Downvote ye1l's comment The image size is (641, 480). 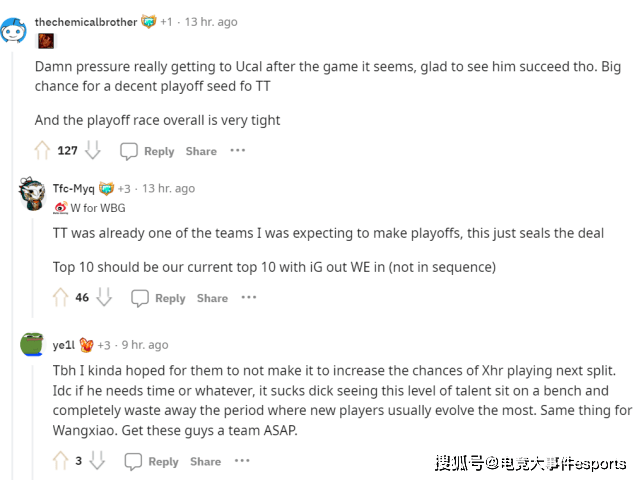click(x=96, y=461)
